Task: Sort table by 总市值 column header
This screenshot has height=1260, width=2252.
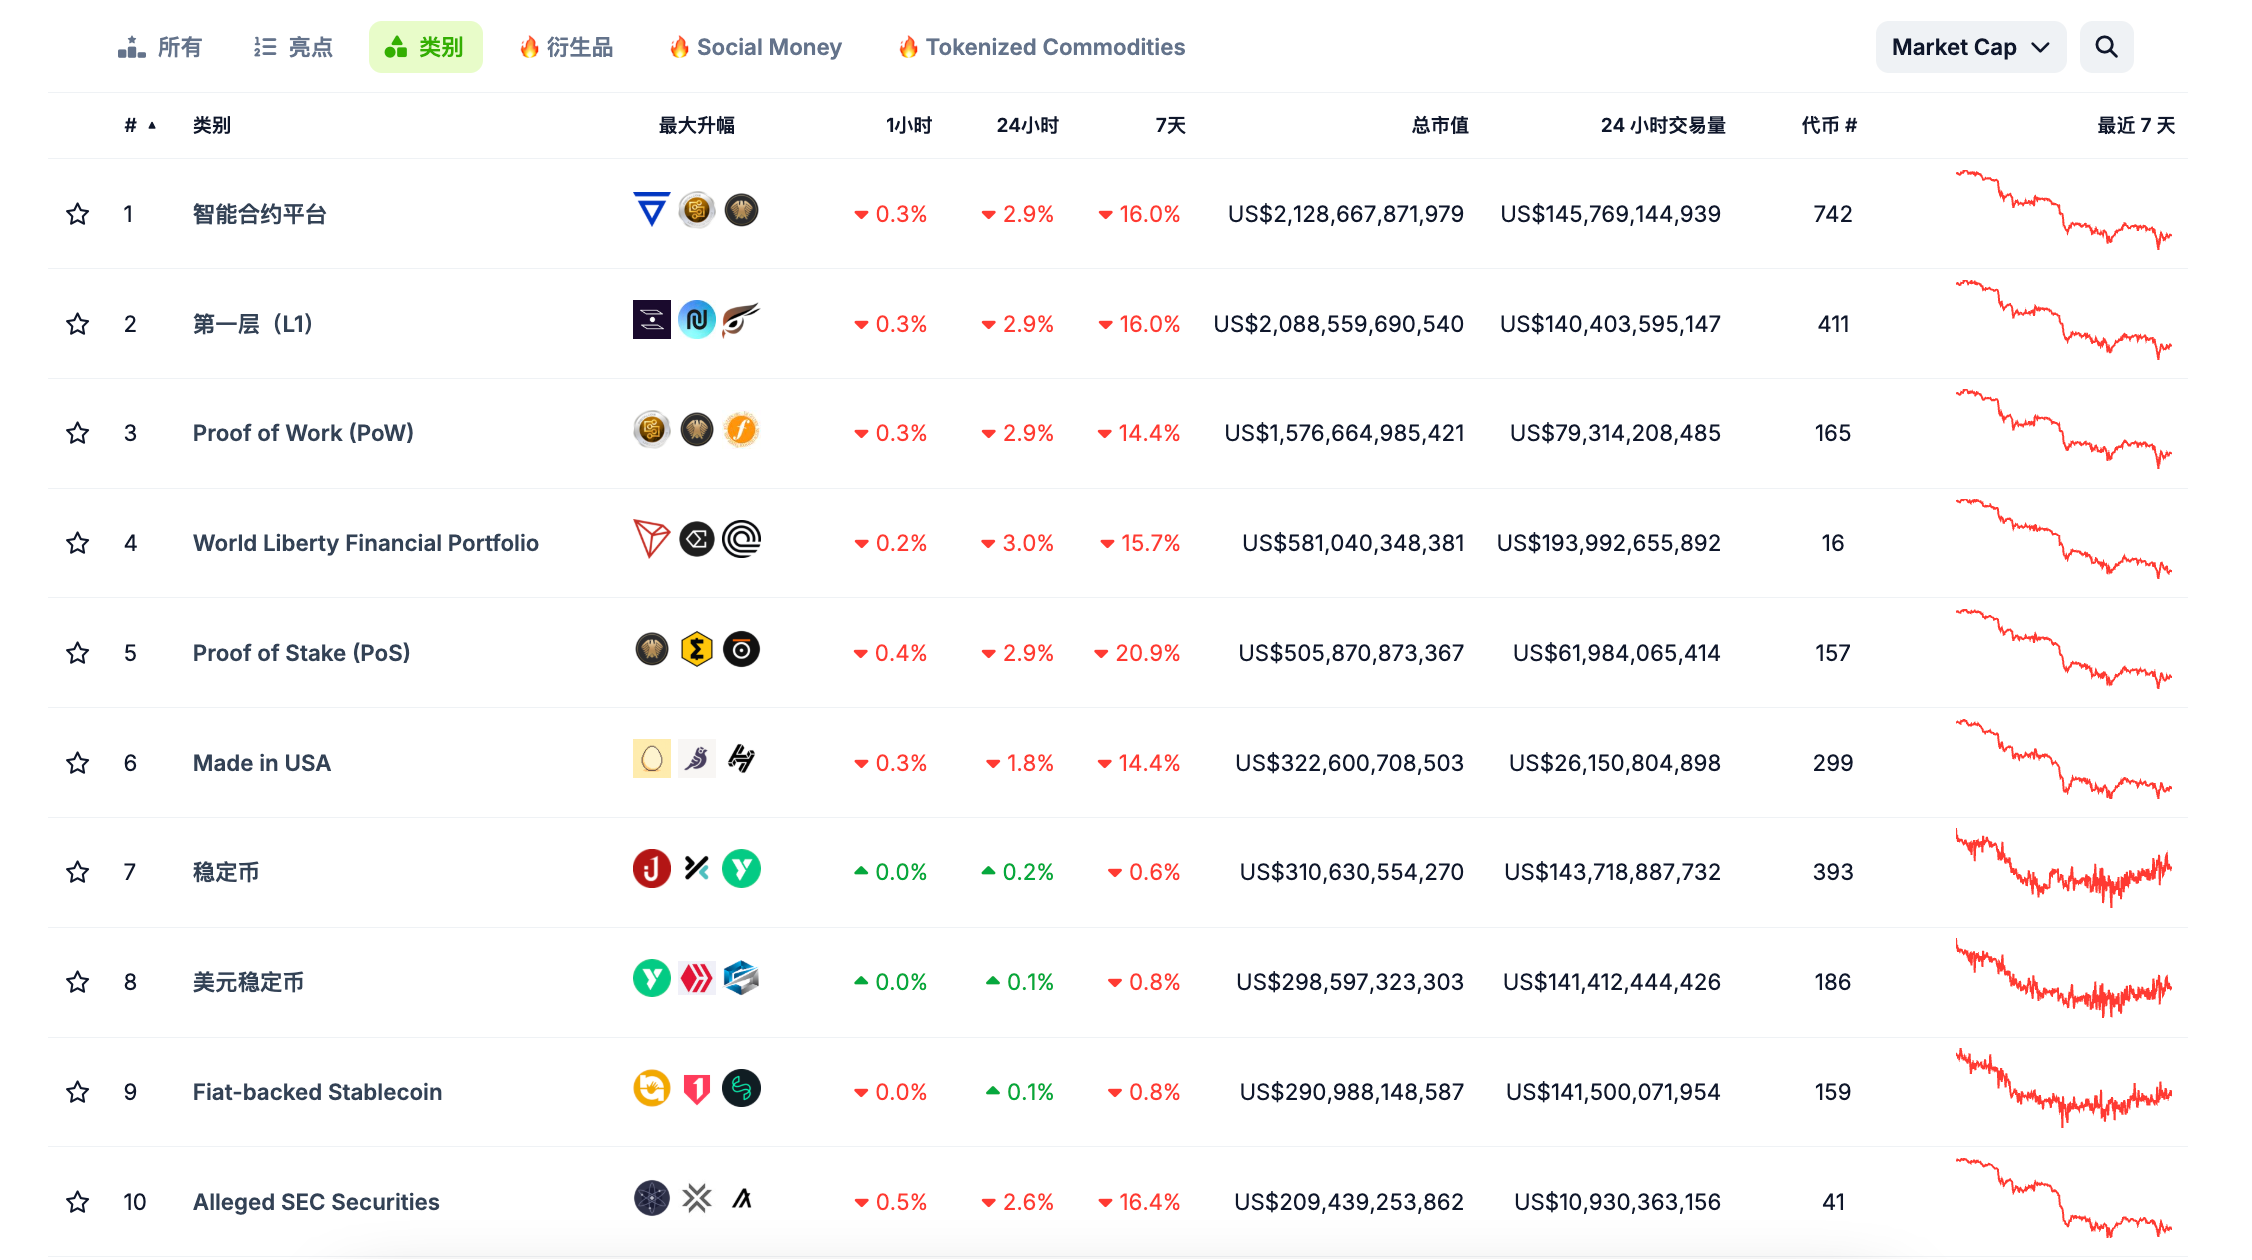Action: (x=1439, y=125)
